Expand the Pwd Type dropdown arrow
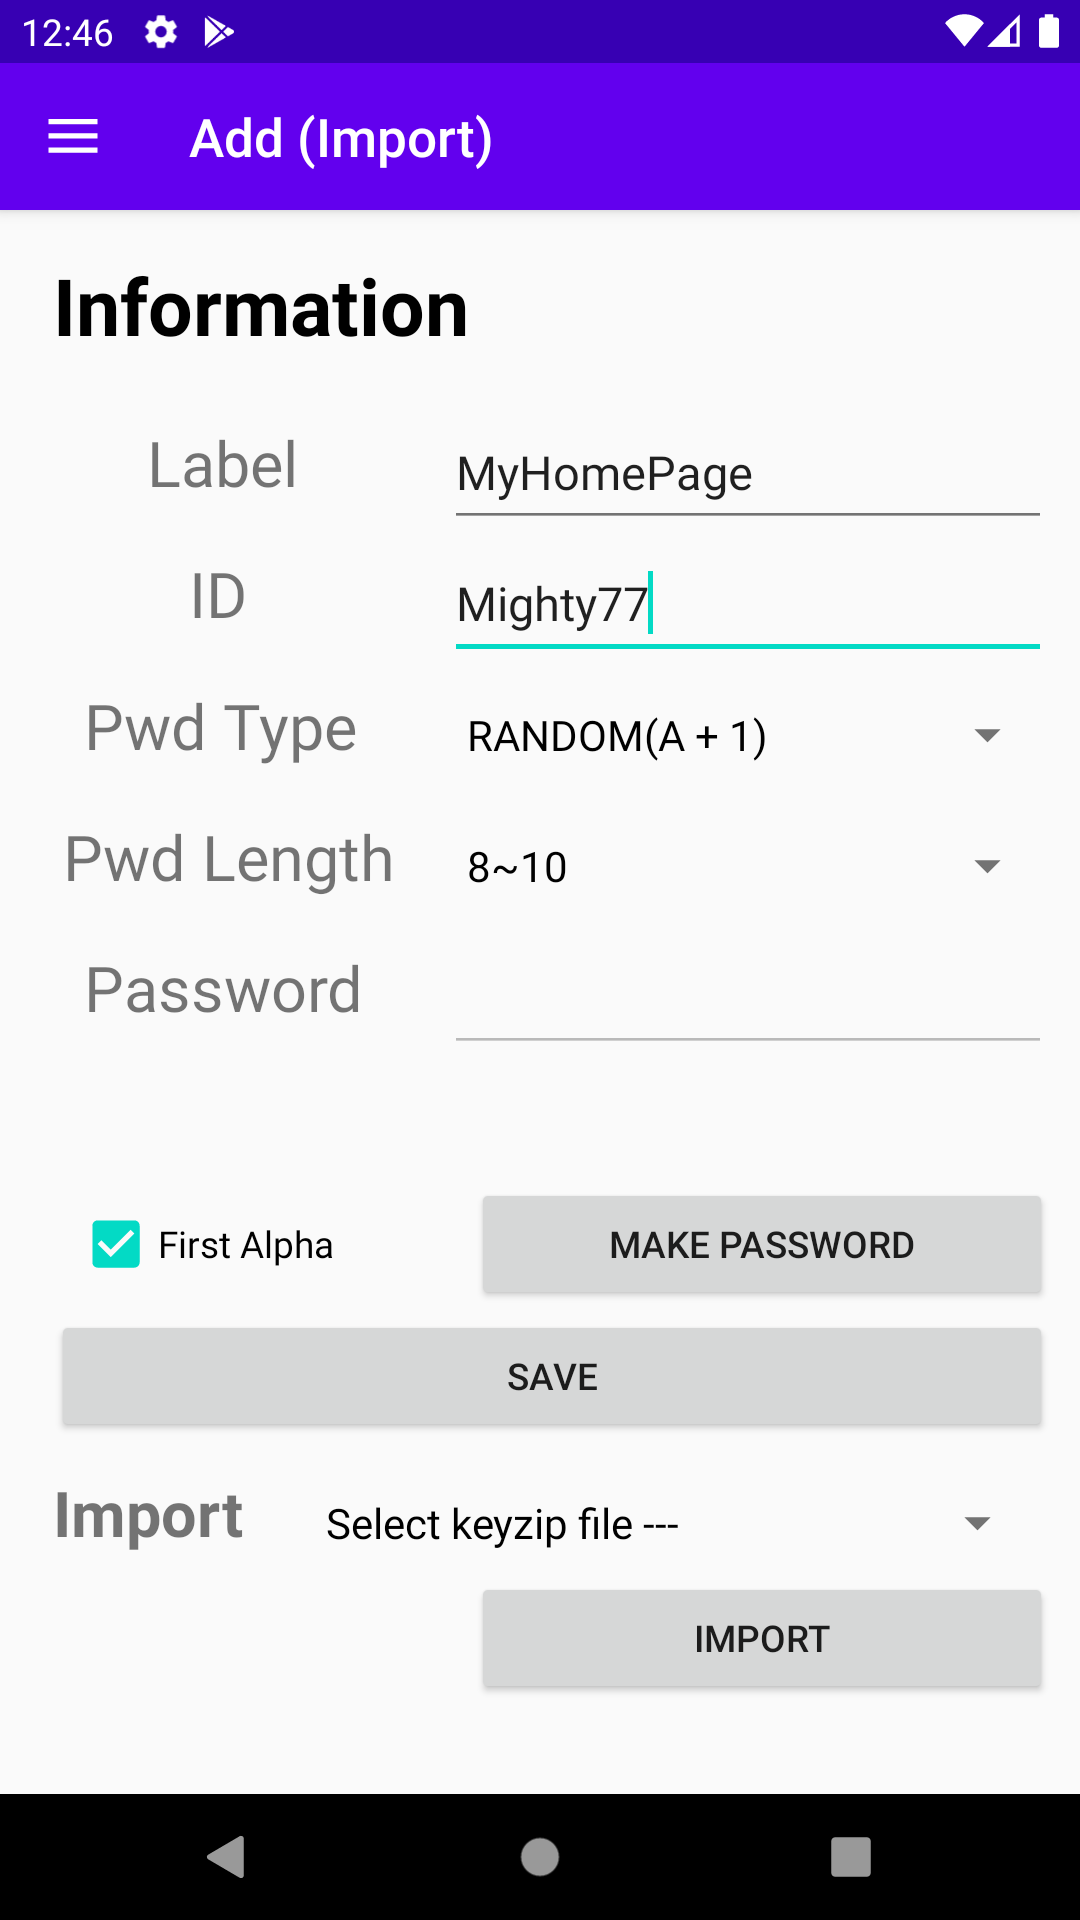Image resolution: width=1080 pixels, height=1920 pixels. (x=987, y=736)
